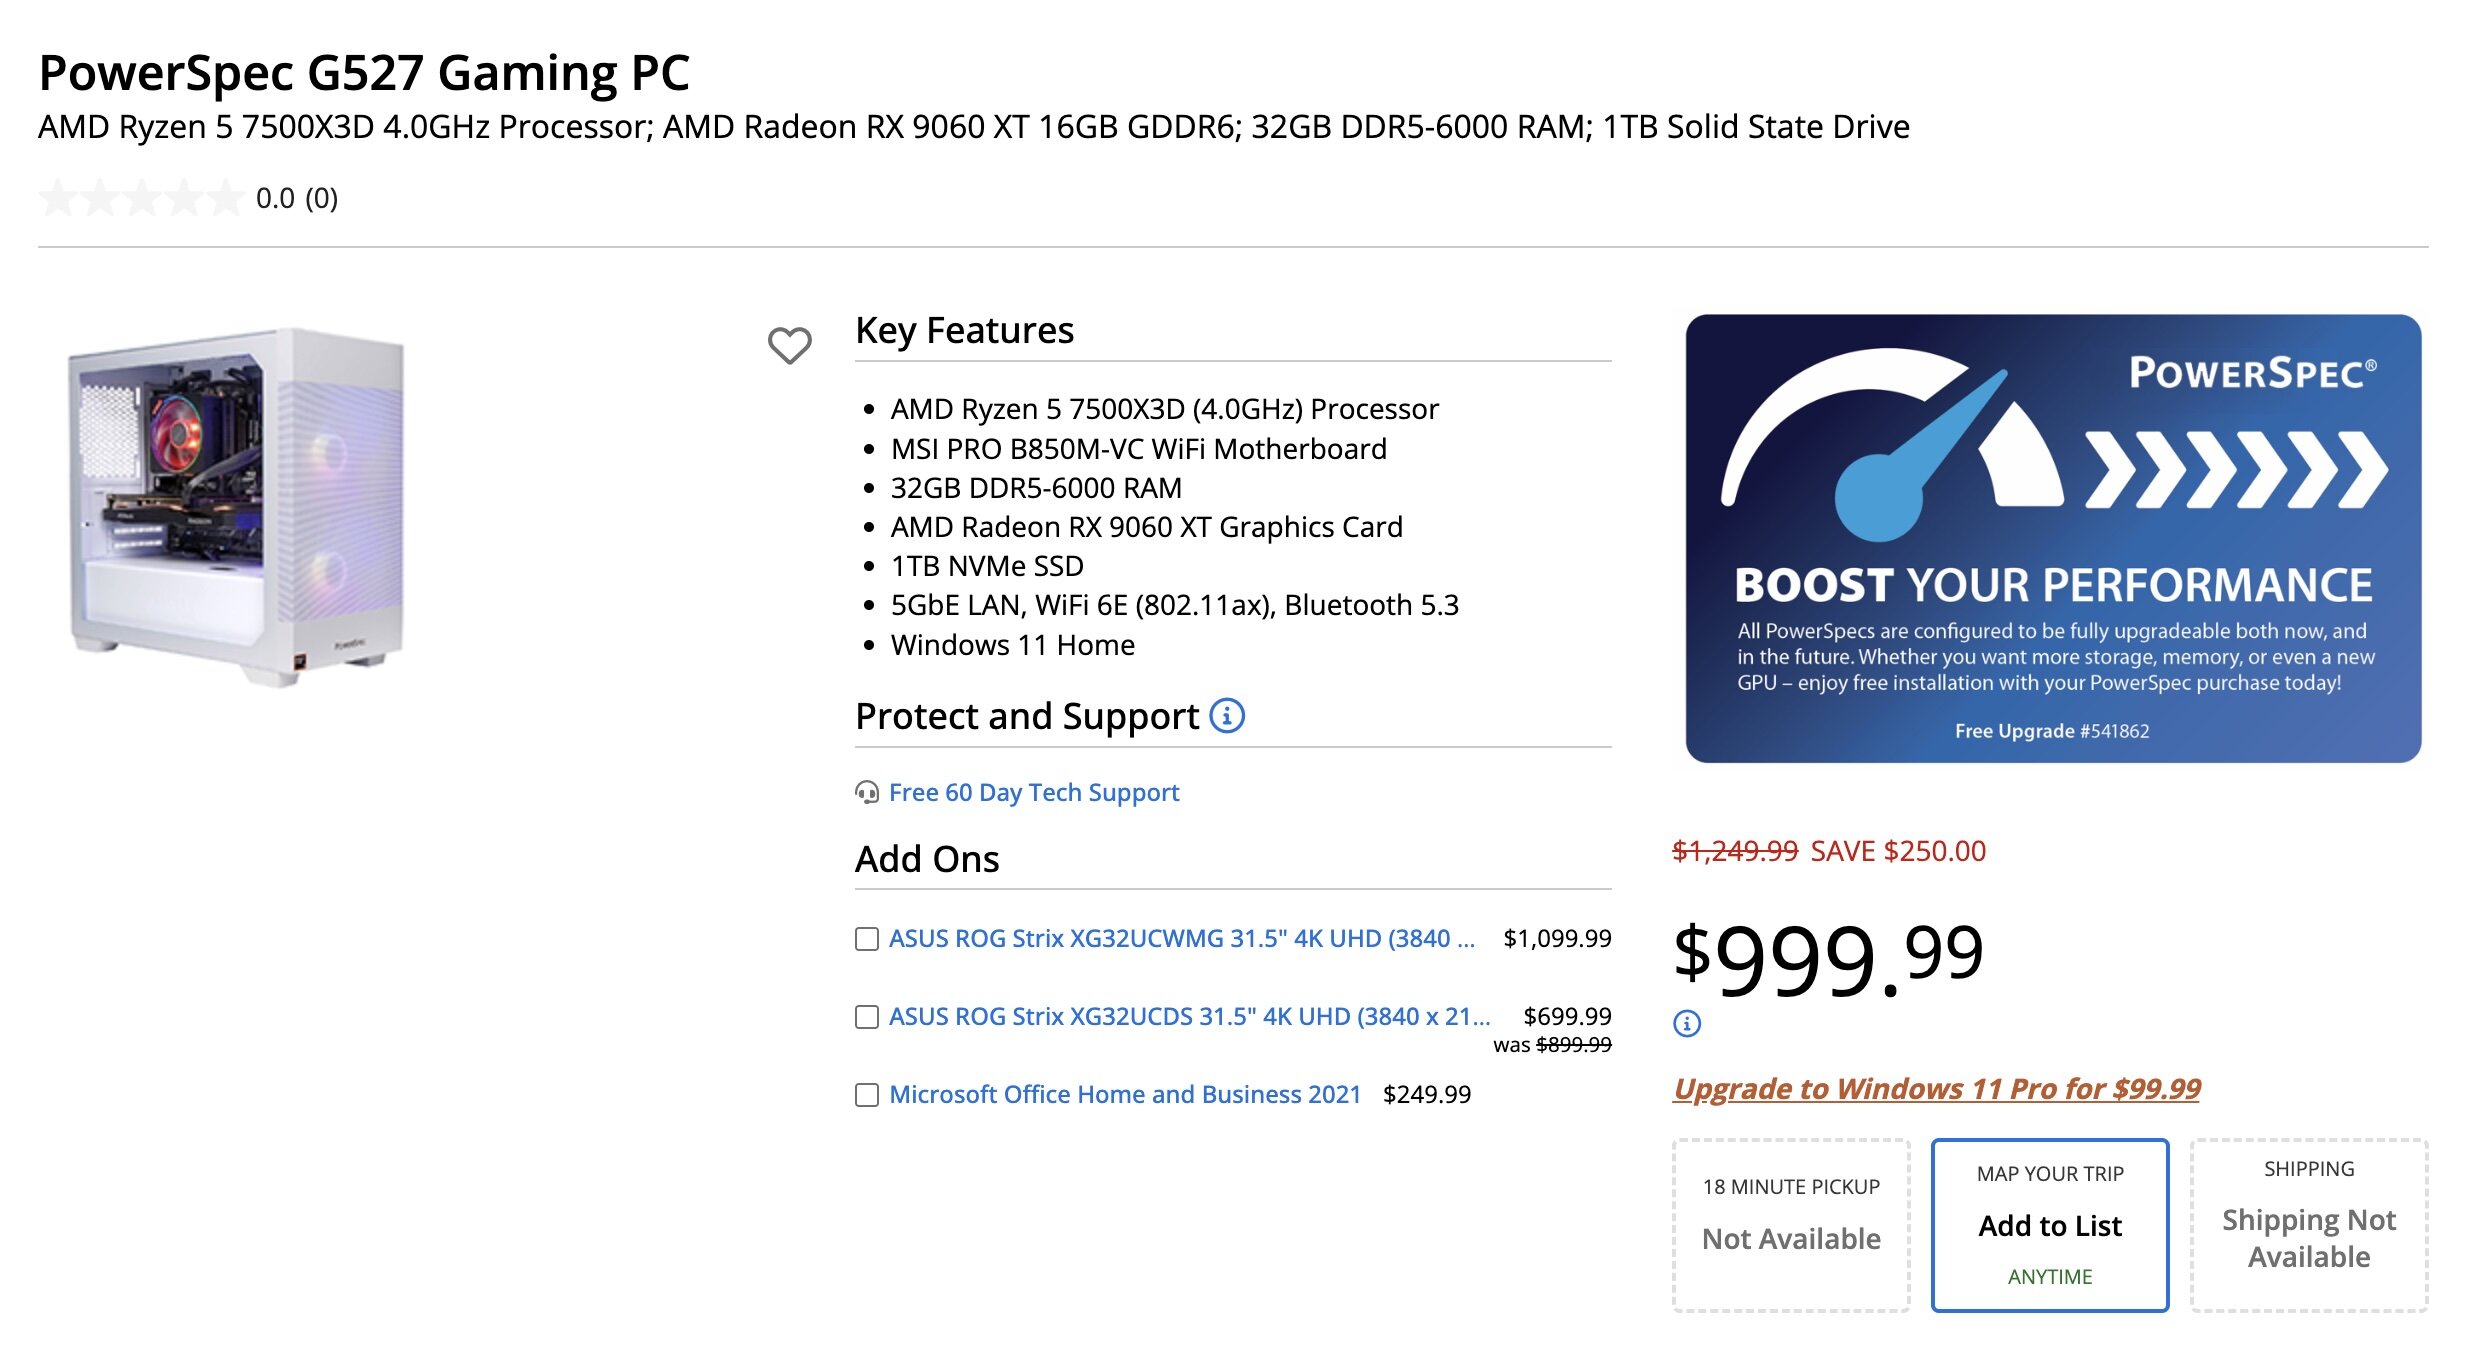This screenshot has height=1350, width=2468.
Task: Check the ASUS ROG Strix XG32UCWMG add-on
Action: 867,939
